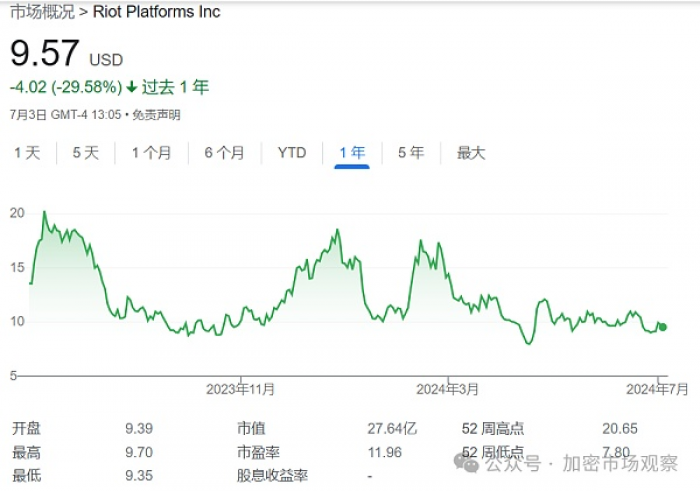This screenshot has height=491, width=700.
Task: Select the 1 天 time range tab
Action: pos(27,153)
